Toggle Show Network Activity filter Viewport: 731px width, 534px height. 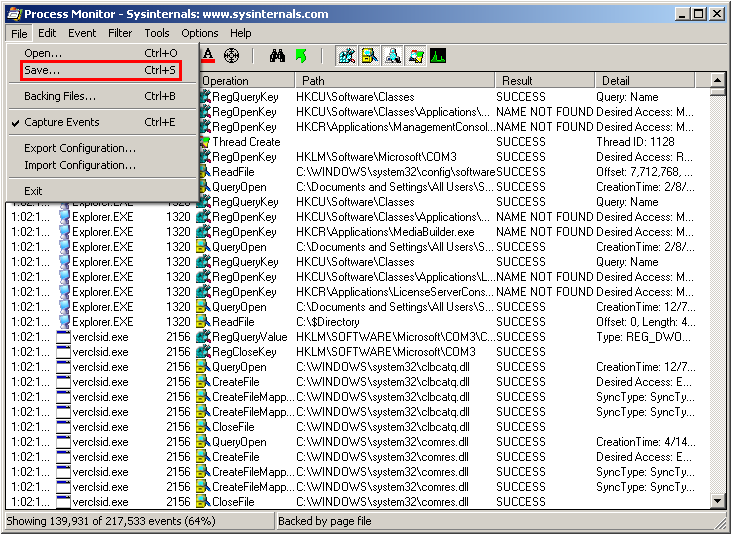pos(393,56)
